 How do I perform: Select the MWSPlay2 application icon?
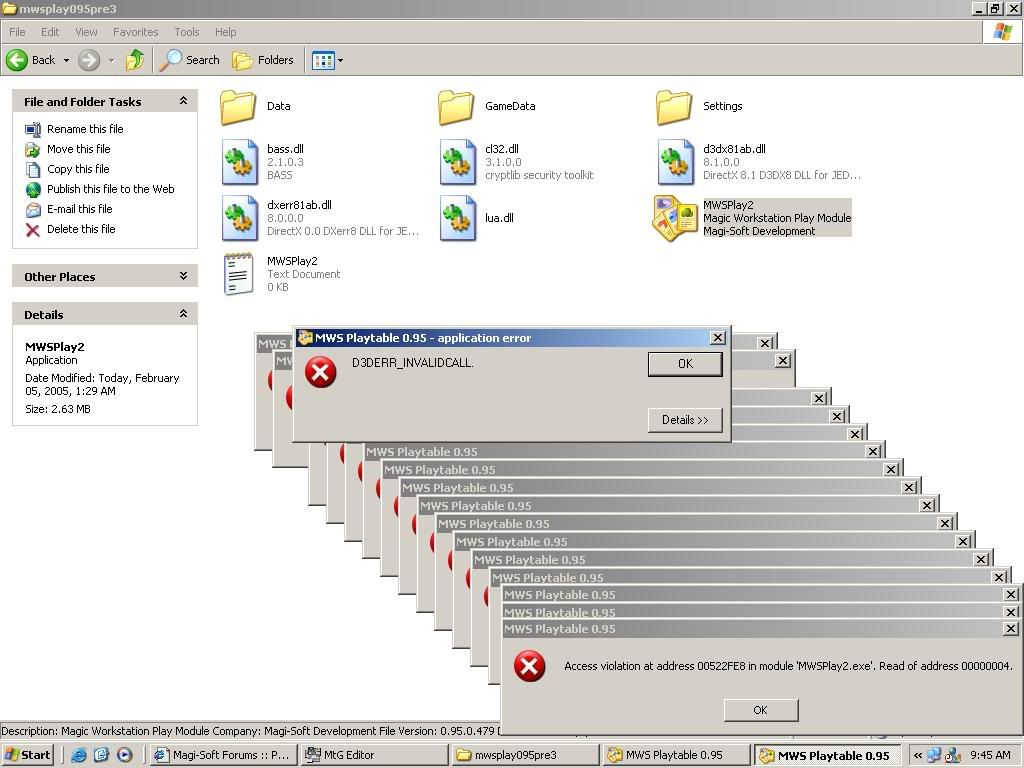(675, 218)
